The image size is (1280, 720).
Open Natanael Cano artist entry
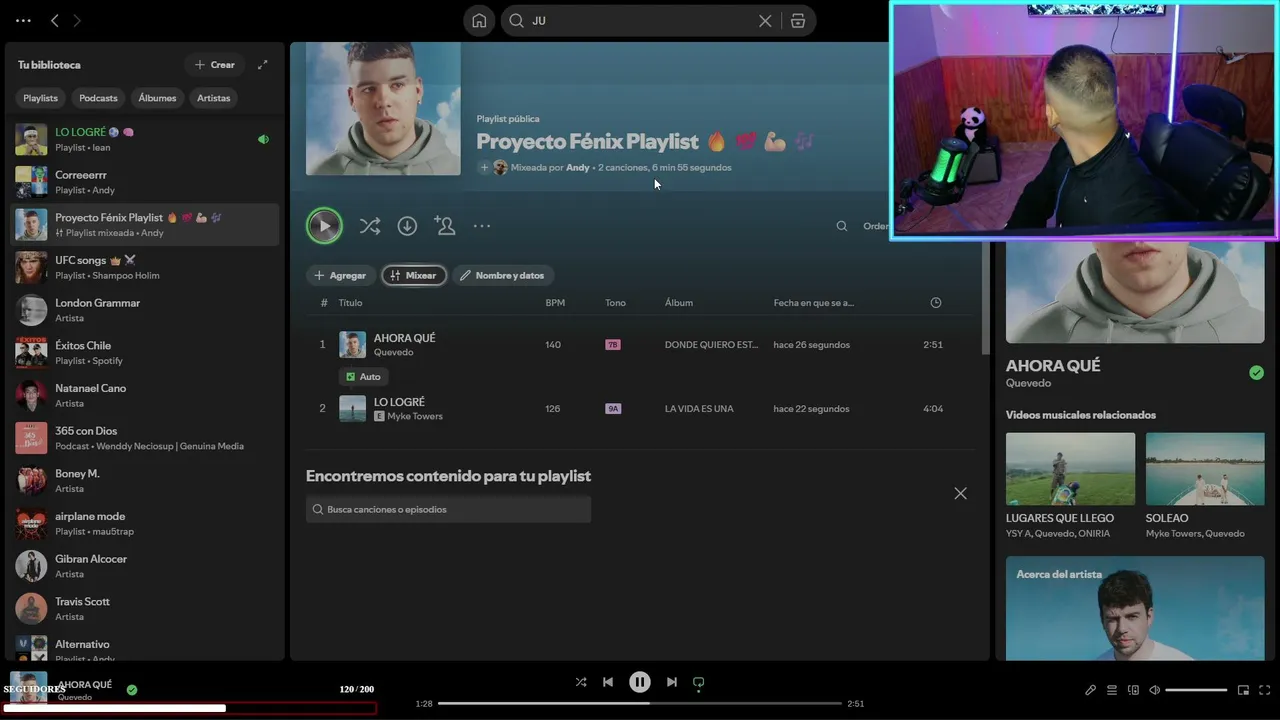tap(145, 395)
